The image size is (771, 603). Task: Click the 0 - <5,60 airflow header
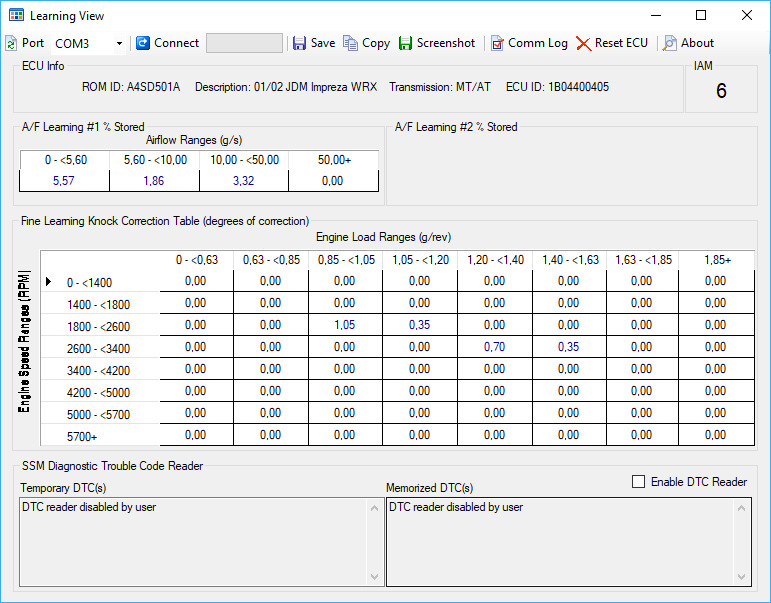[x=65, y=160]
